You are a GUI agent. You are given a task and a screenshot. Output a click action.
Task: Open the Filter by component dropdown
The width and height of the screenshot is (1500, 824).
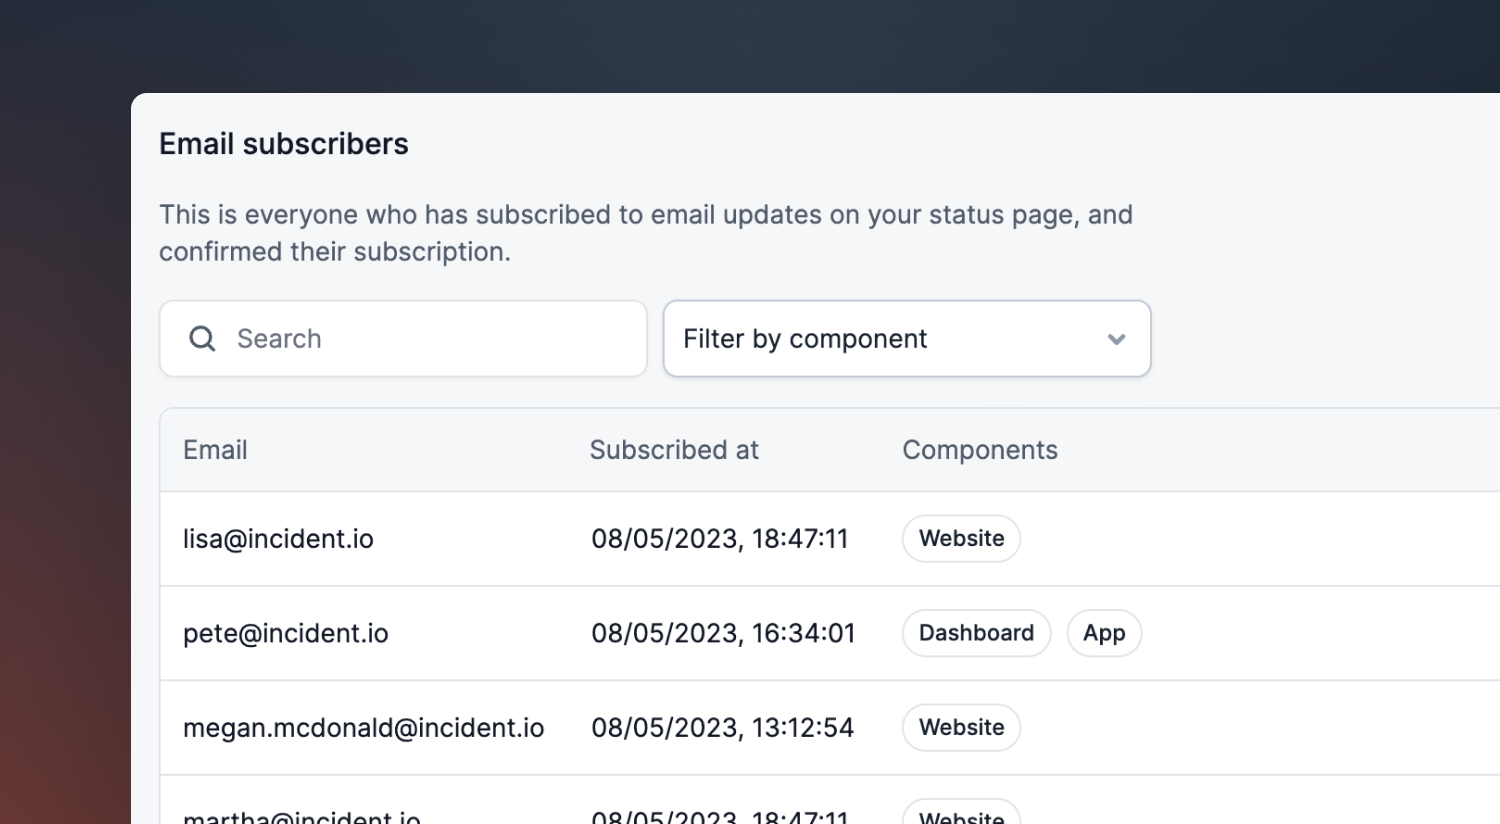tap(907, 339)
